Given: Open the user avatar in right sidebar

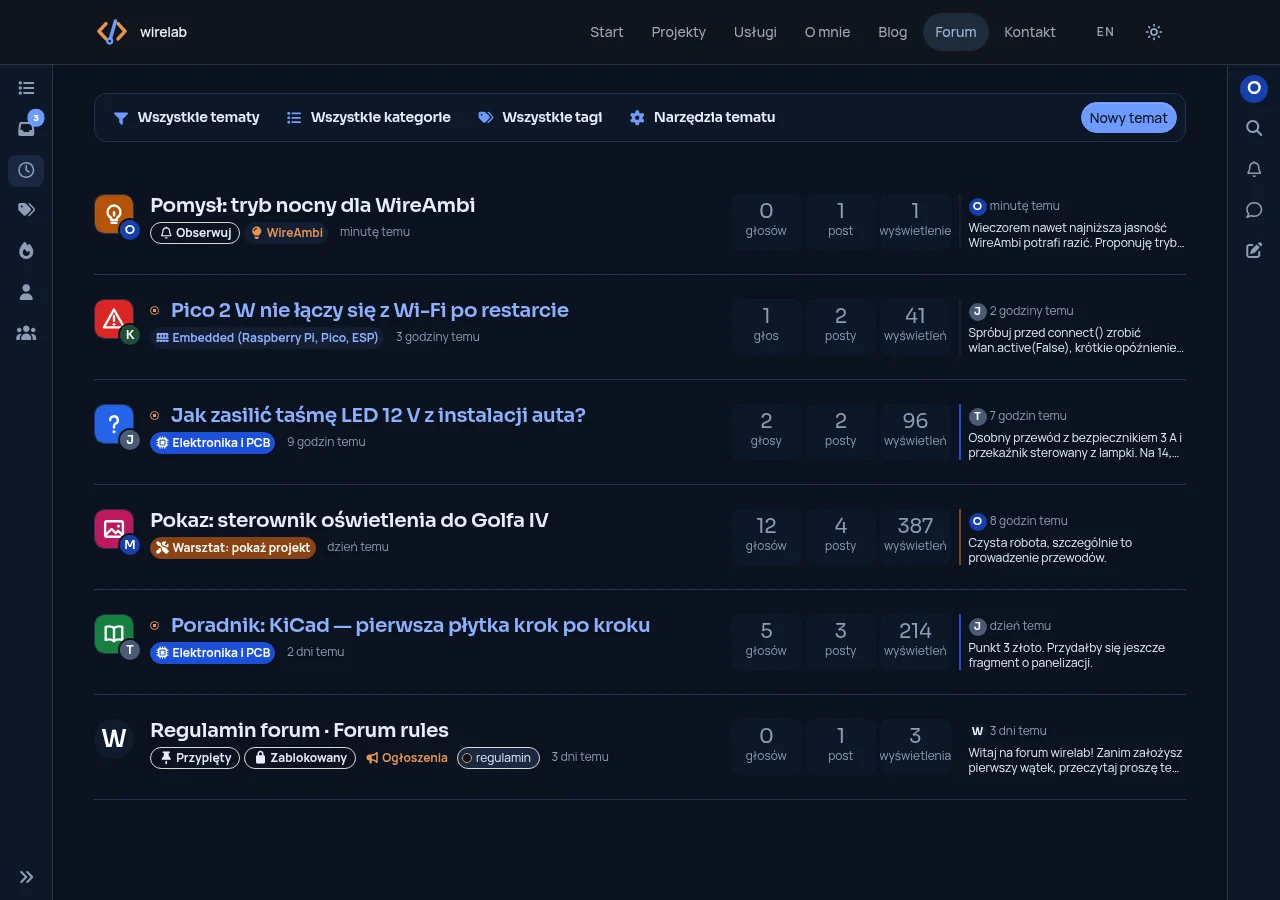Looking at the screenshot, I should coord(1254,88).
